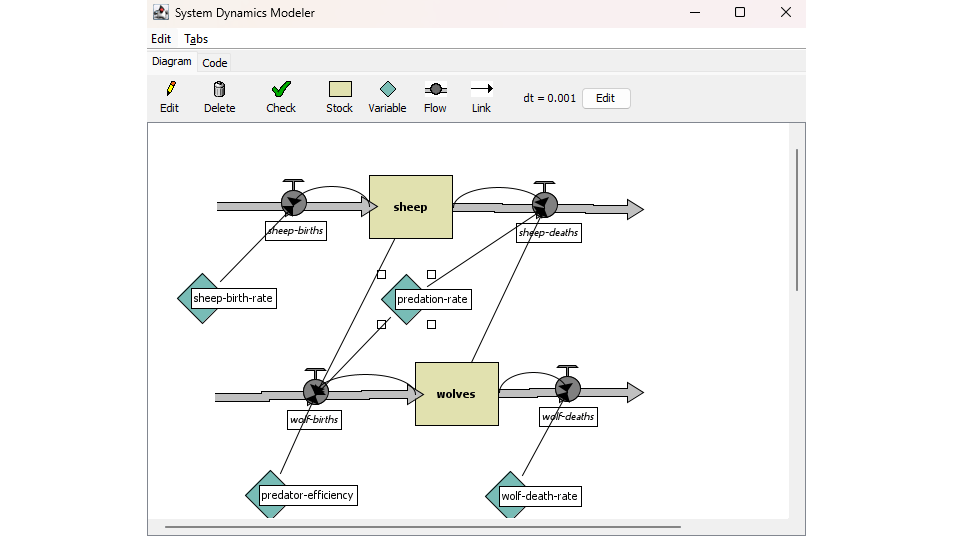
Task: Click the Edit button next to dt
Action: 606,98
